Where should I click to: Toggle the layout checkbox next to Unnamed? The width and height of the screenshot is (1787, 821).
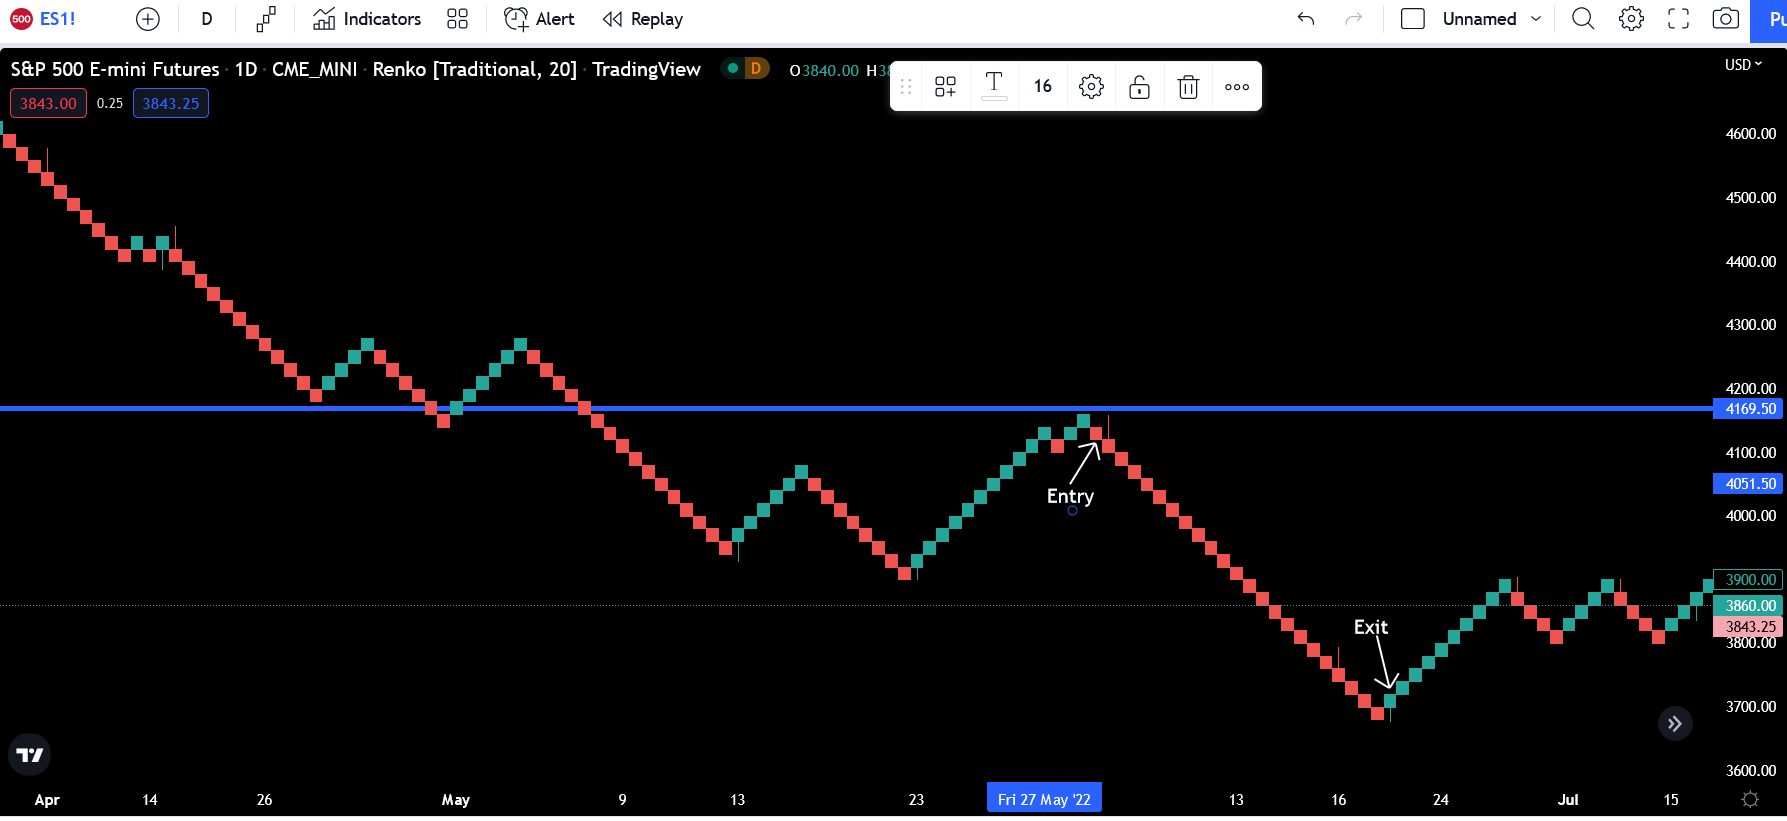1412,19
